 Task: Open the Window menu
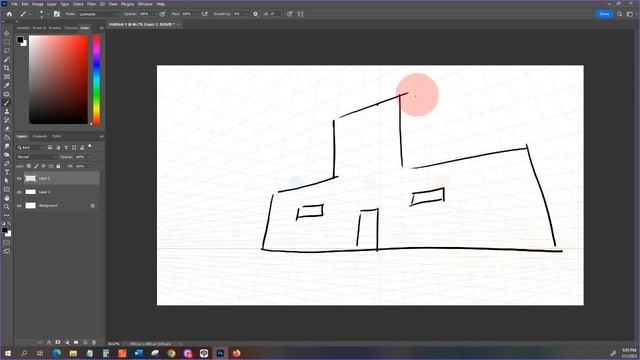click(x=145, y=4)
